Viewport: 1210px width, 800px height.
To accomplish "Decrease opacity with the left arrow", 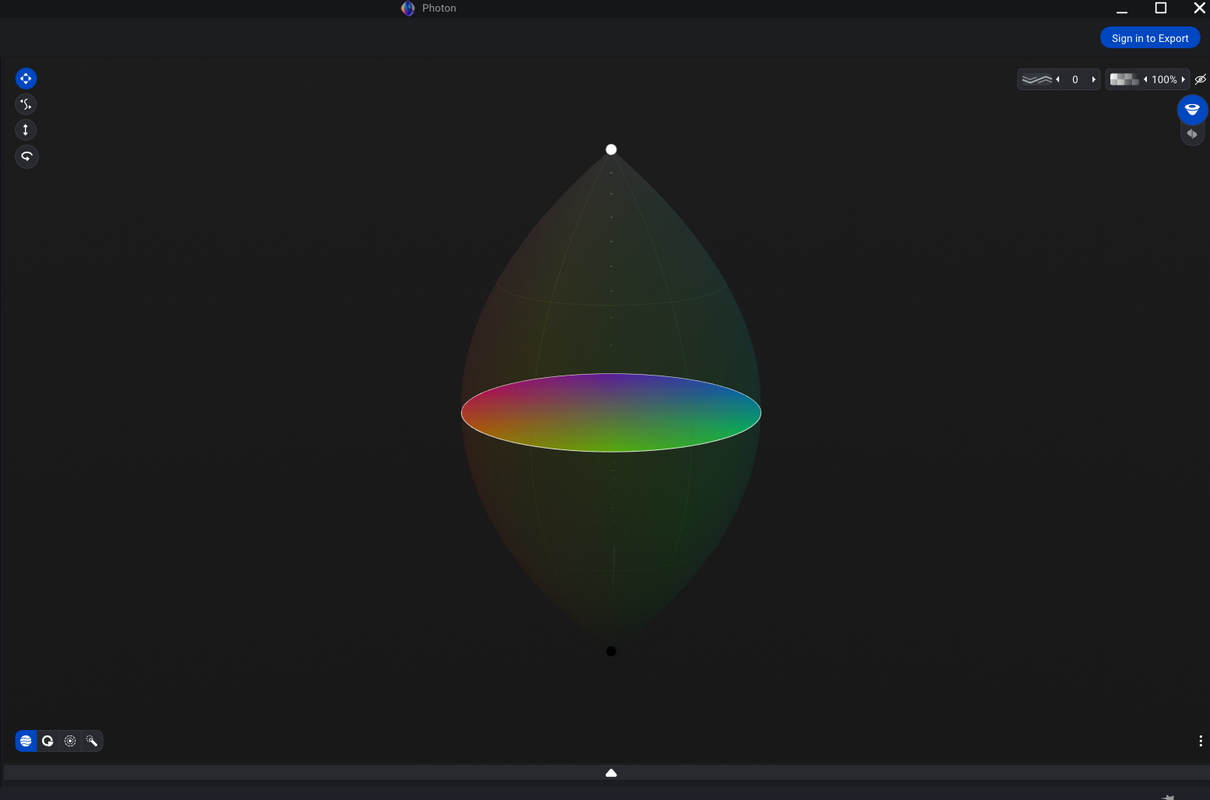I will [x=1145, y=79].
